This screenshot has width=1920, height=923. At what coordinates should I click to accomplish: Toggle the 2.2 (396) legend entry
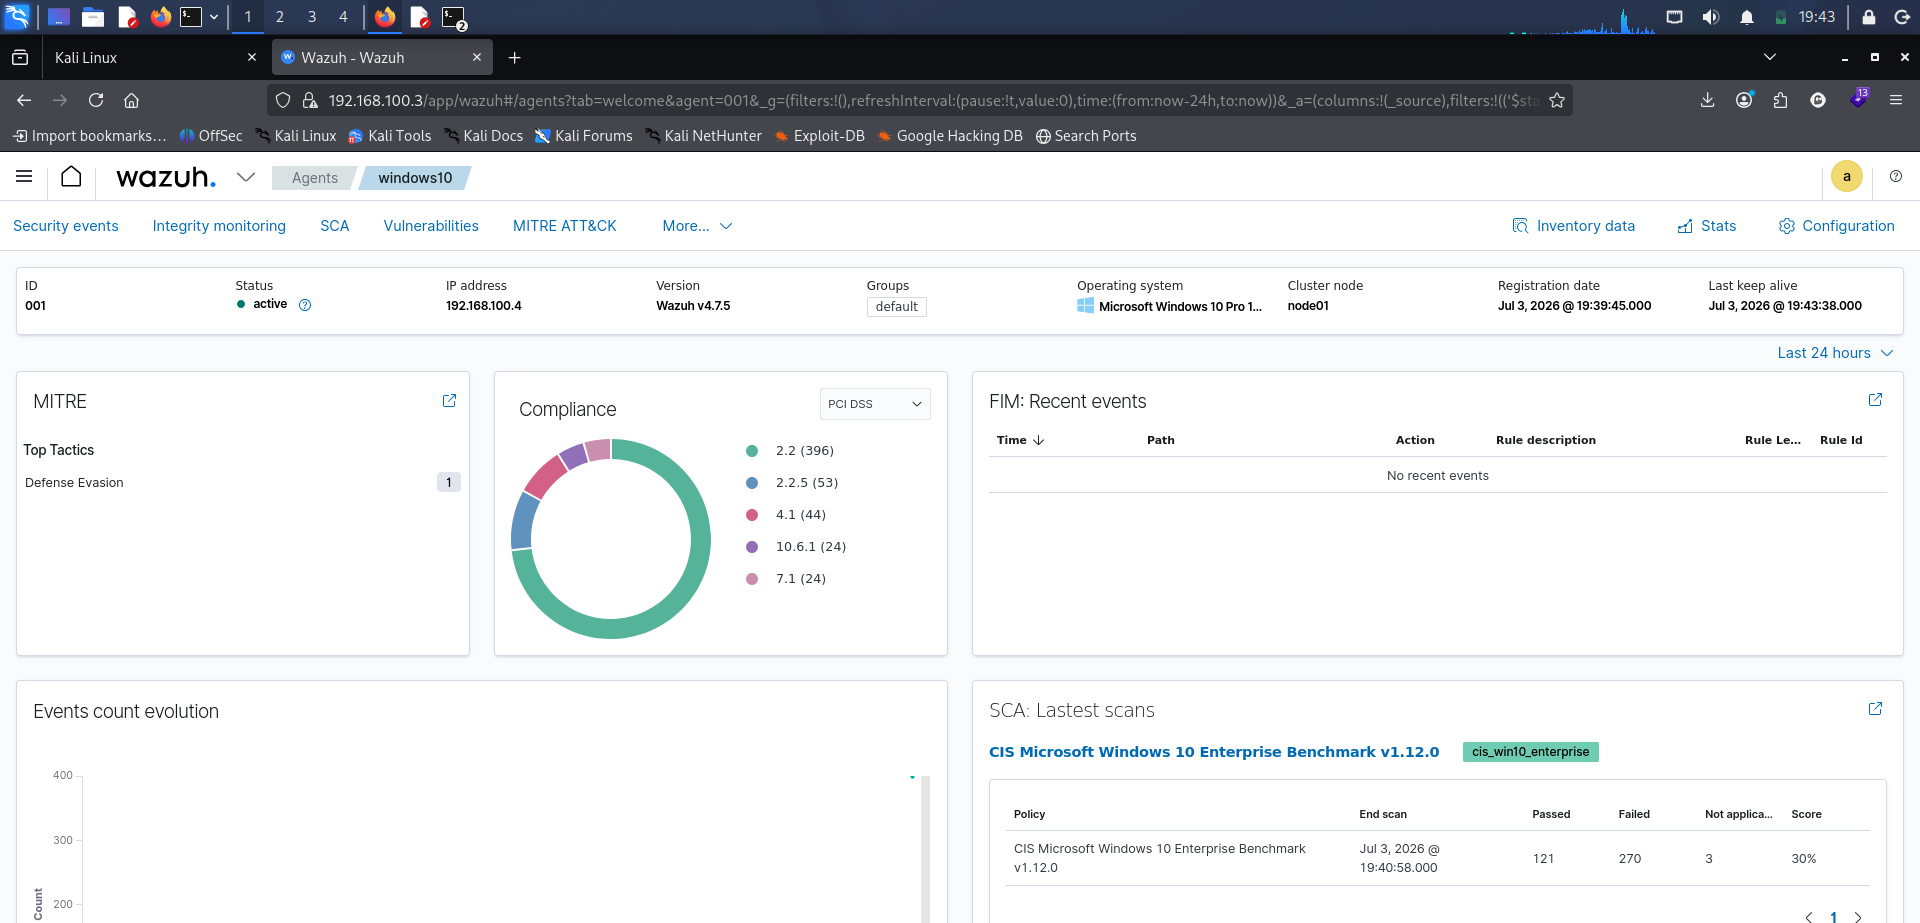[790, 451]
